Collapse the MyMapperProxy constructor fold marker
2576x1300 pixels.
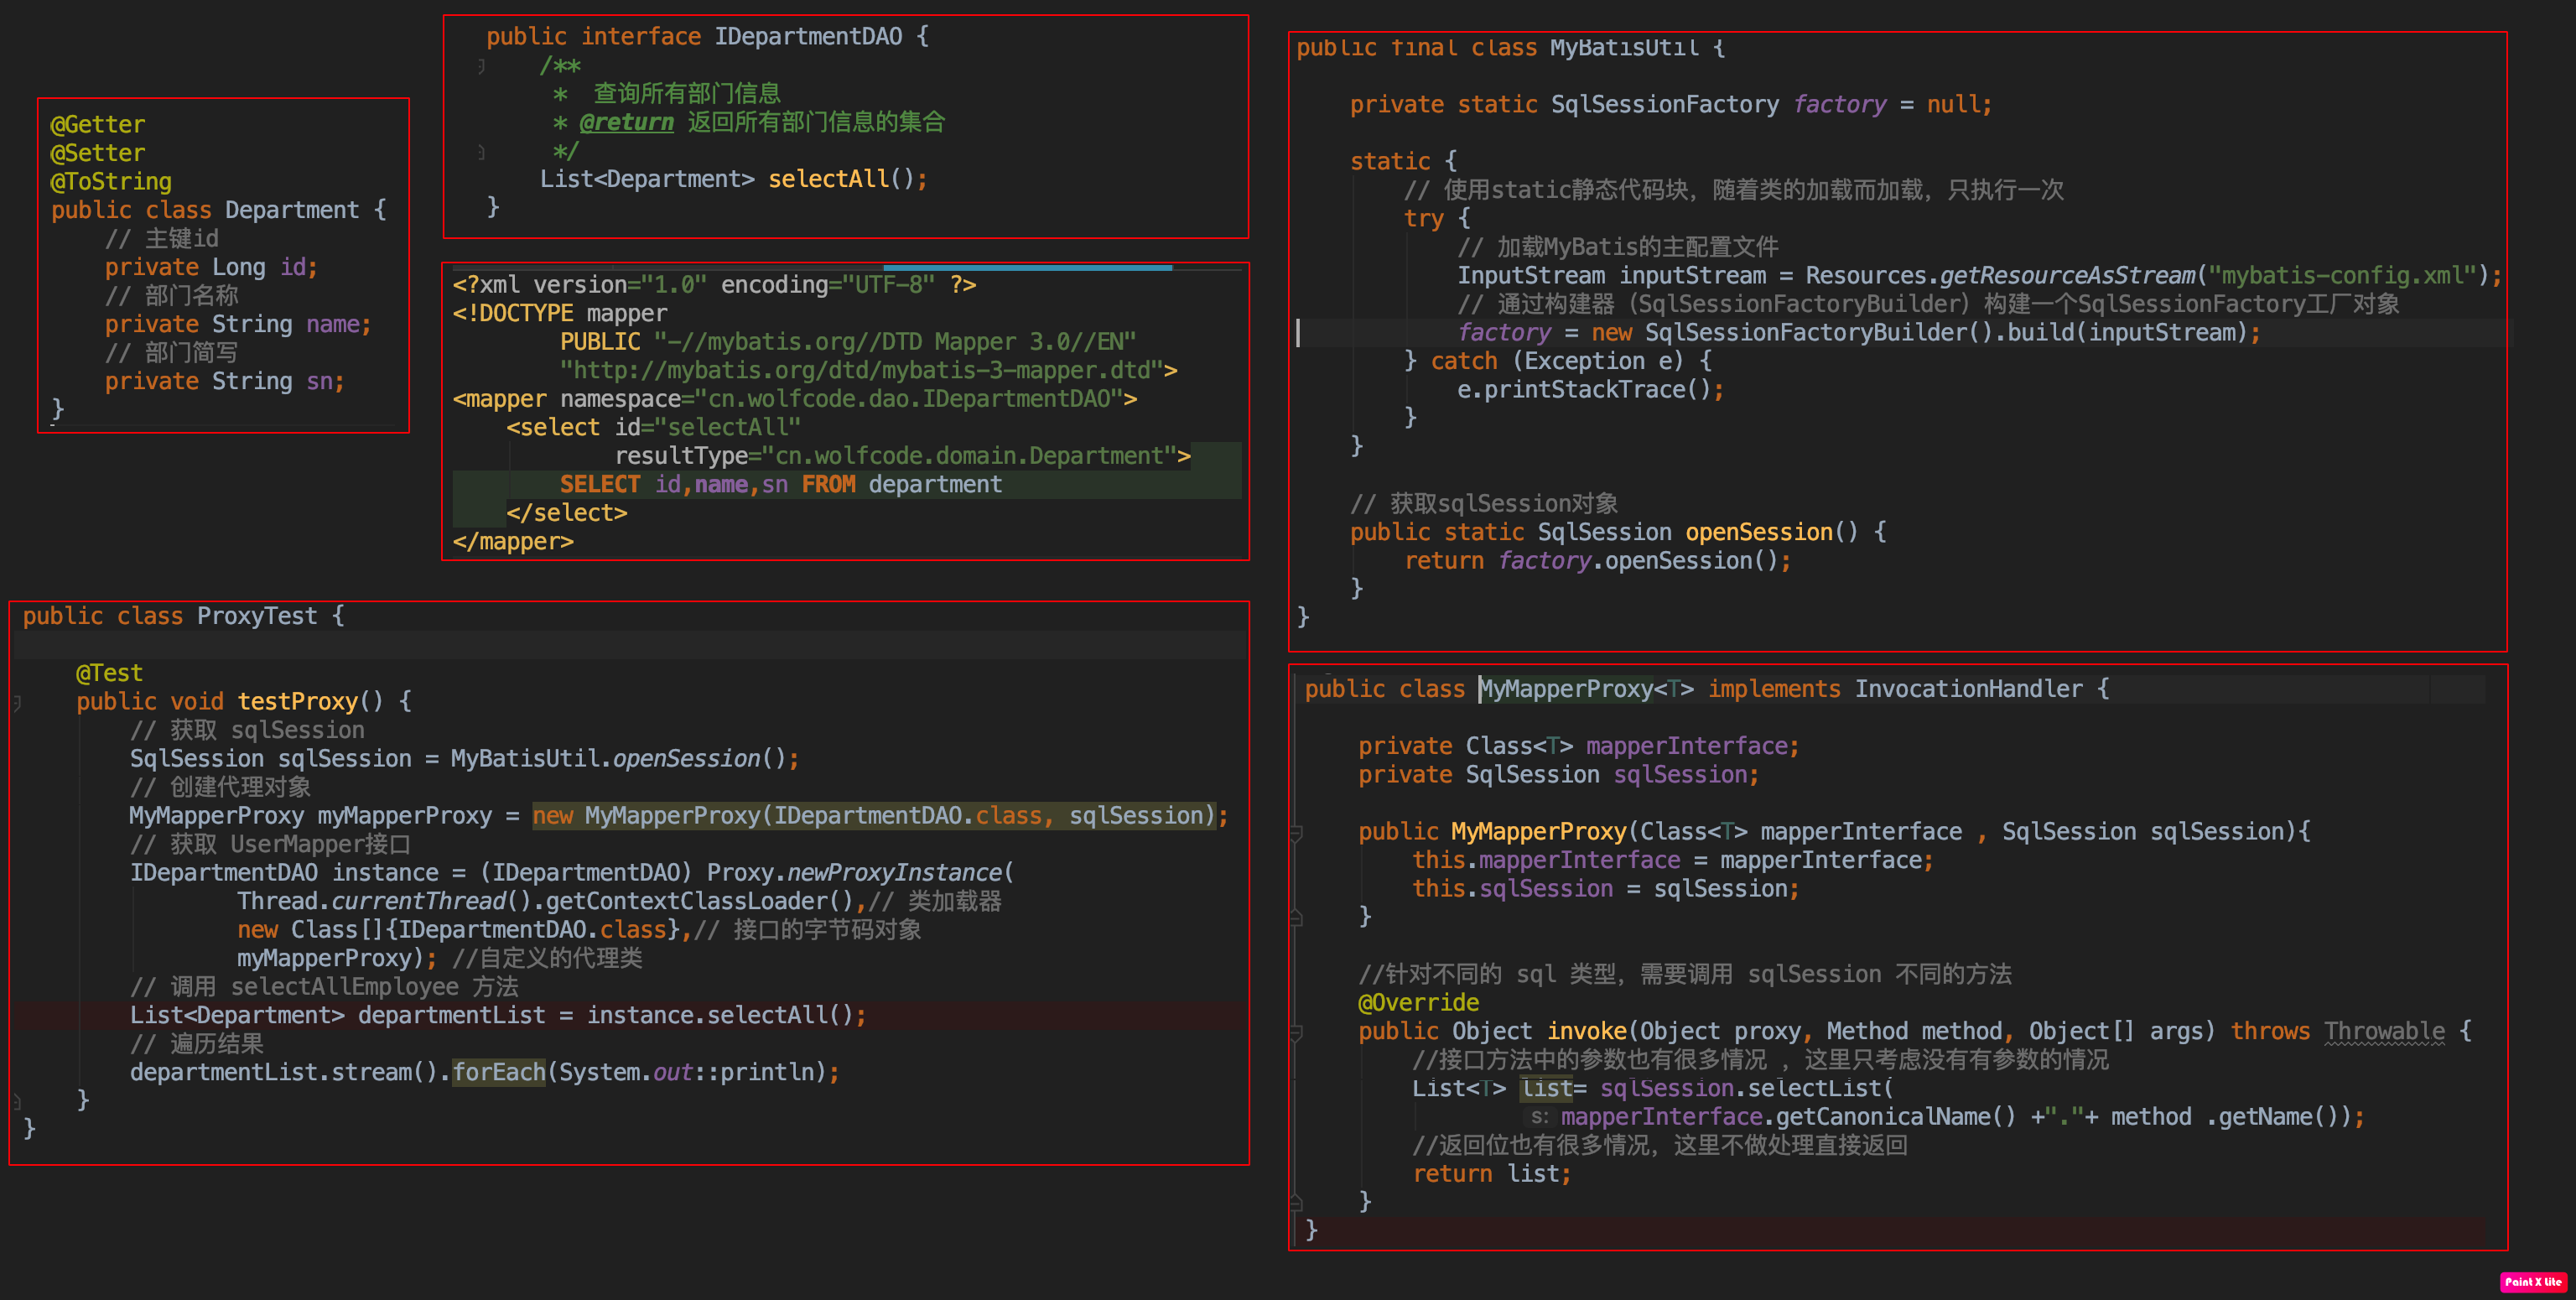1296,832
